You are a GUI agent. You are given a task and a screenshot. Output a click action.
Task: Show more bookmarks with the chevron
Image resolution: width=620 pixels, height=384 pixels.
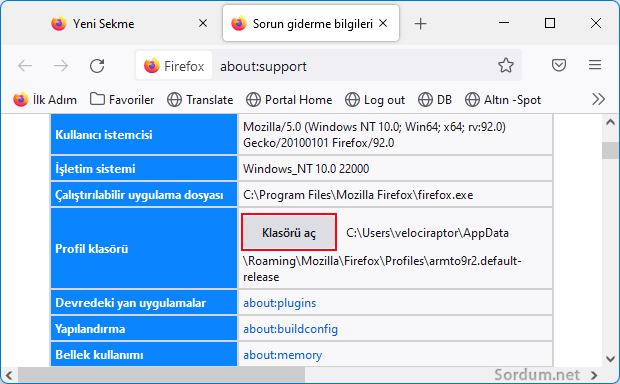click(598, 99)
